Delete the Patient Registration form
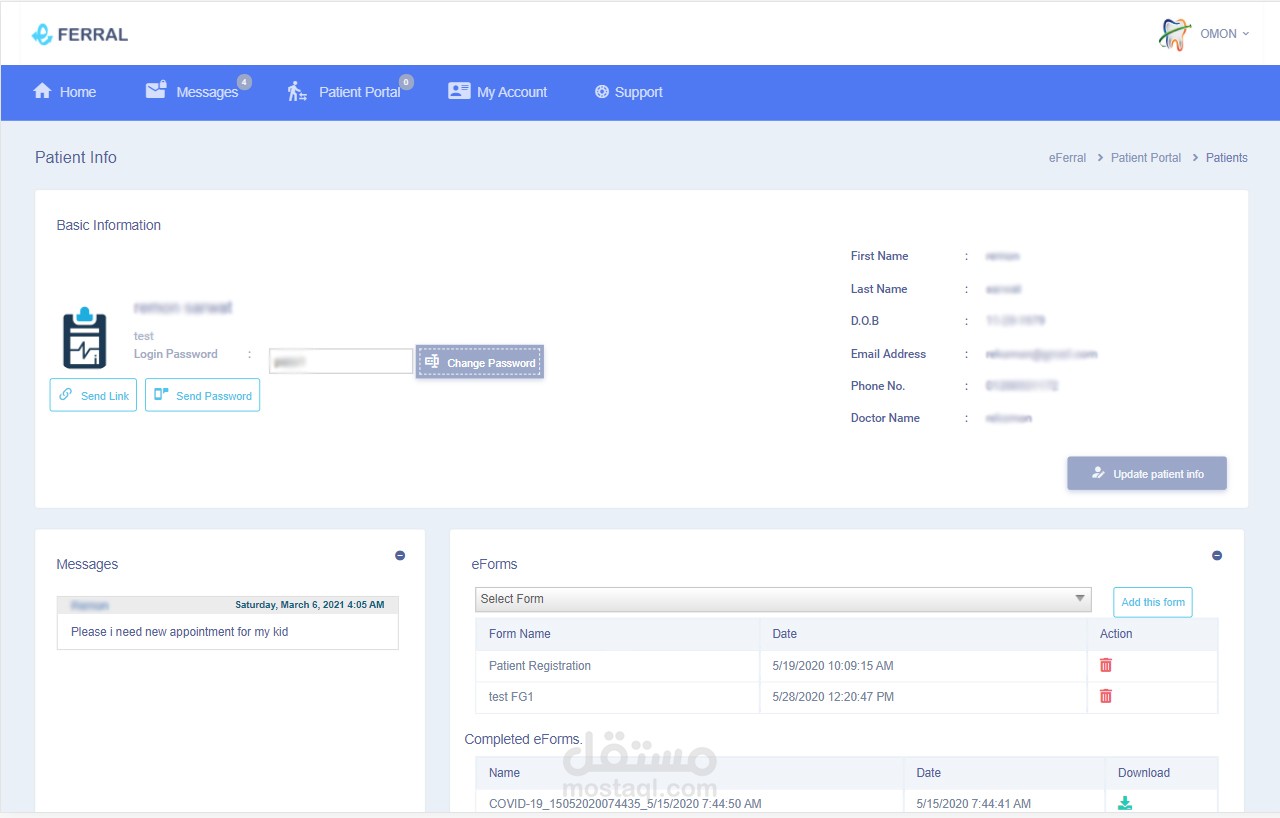The height and width of the screenshot is (818, 1280). [1106, 665]
